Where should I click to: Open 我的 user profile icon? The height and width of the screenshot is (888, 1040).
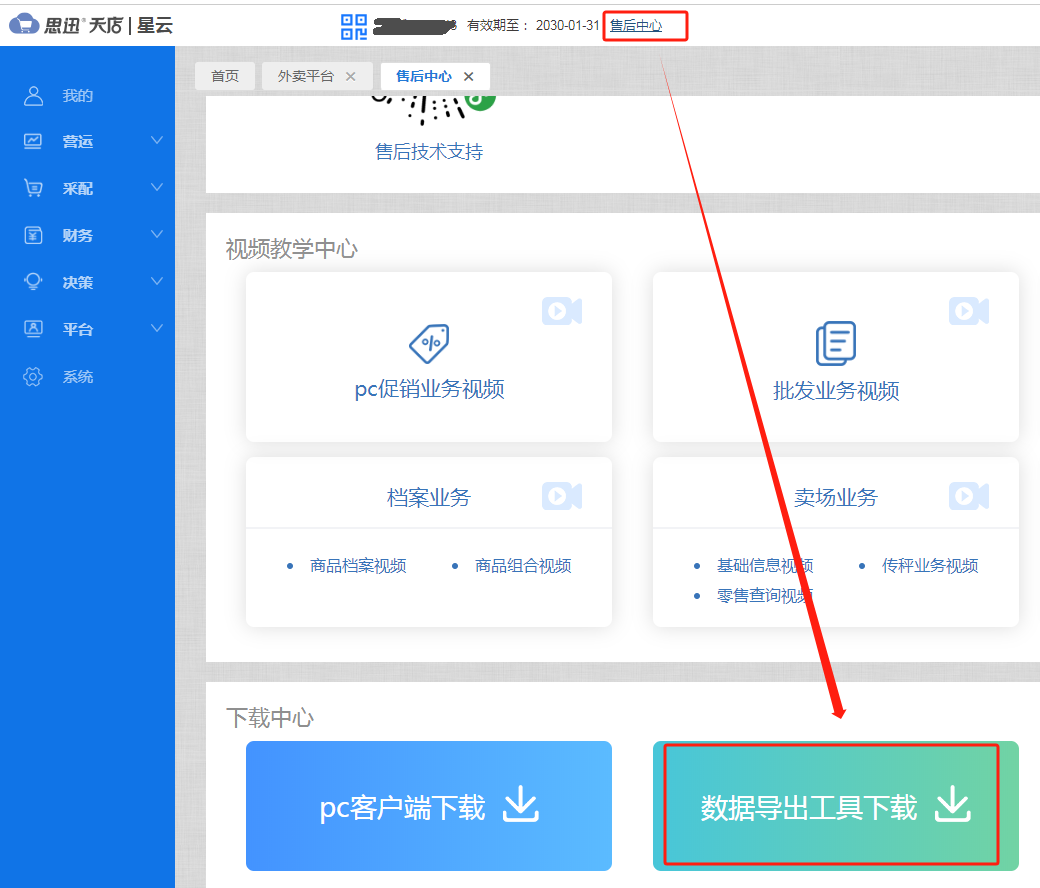coord(33,95)
